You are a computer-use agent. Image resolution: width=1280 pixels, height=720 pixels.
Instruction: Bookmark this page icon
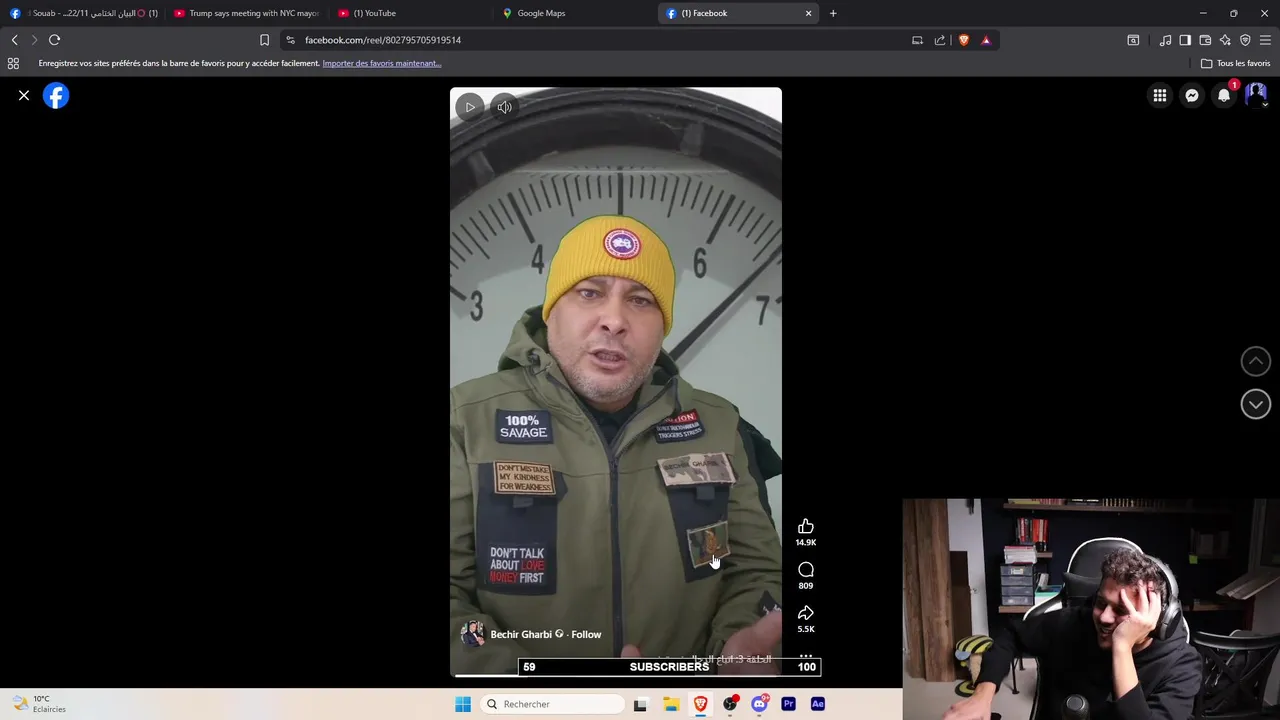pyautogui.click(x=264, y=40)
